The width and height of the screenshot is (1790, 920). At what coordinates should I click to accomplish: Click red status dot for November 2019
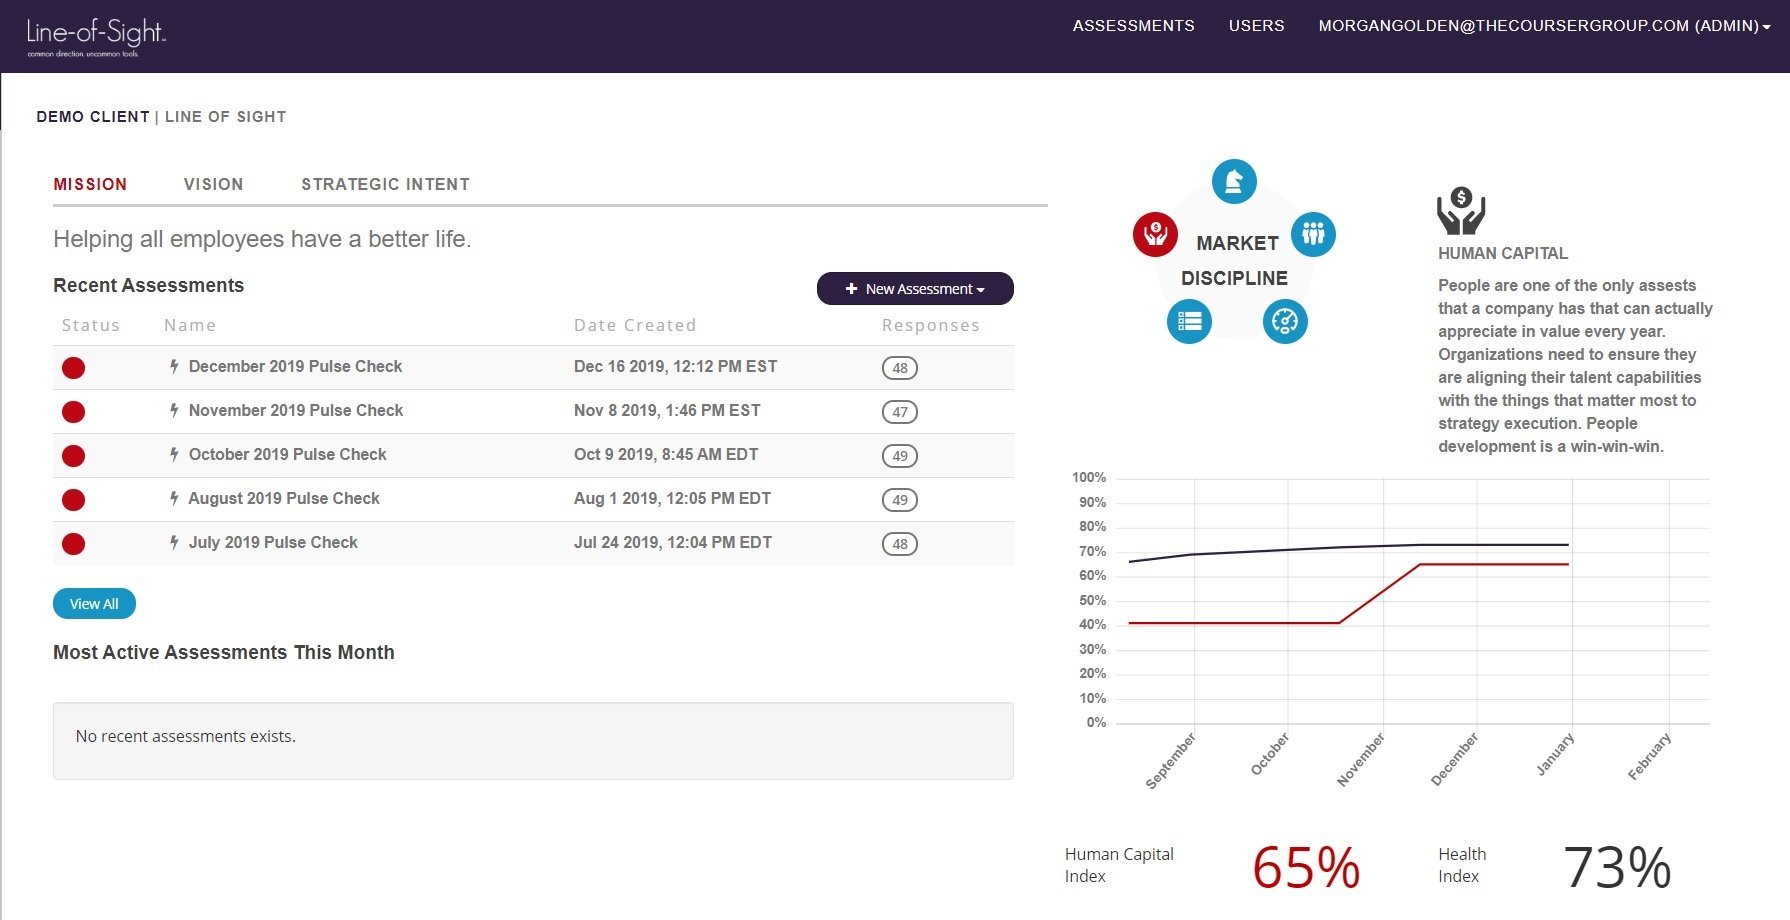pos(73,412)
